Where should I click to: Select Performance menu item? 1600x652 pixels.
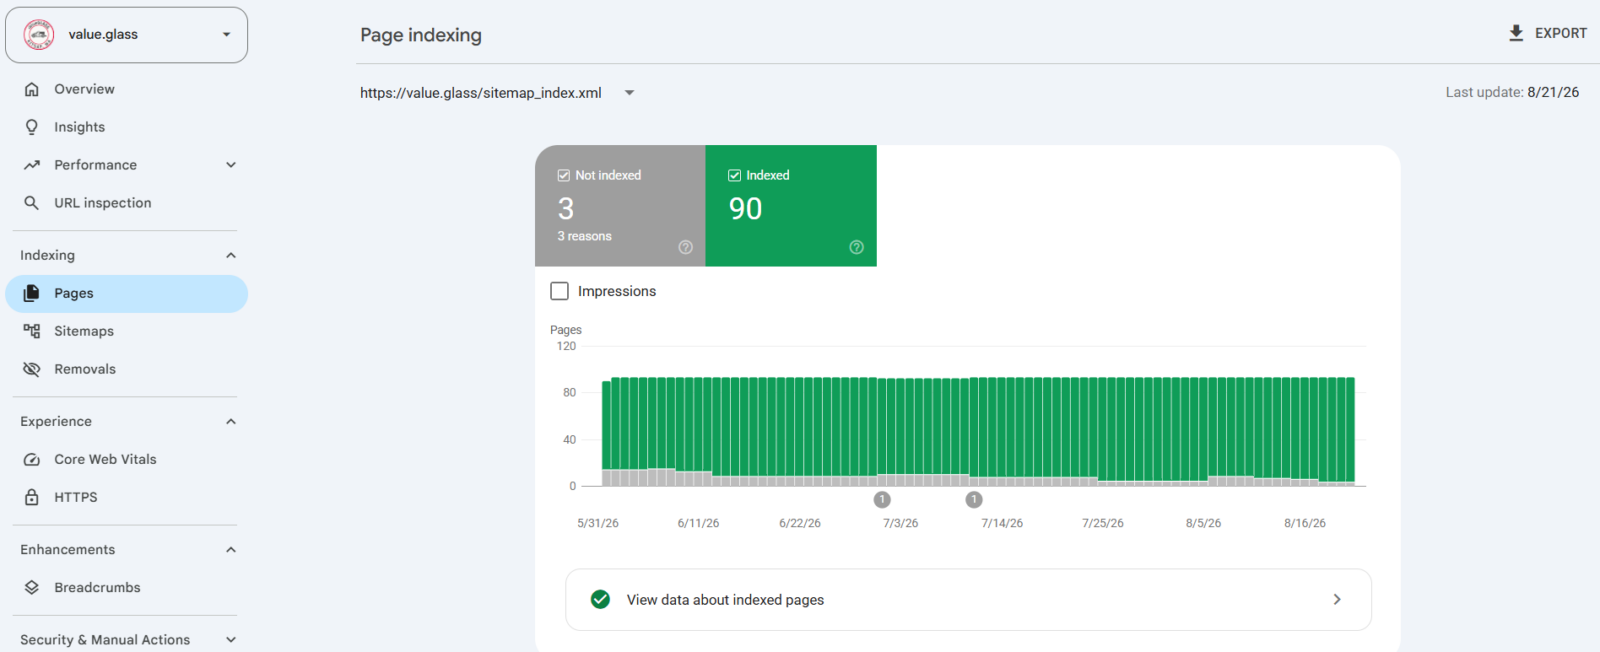click(126, 165)
